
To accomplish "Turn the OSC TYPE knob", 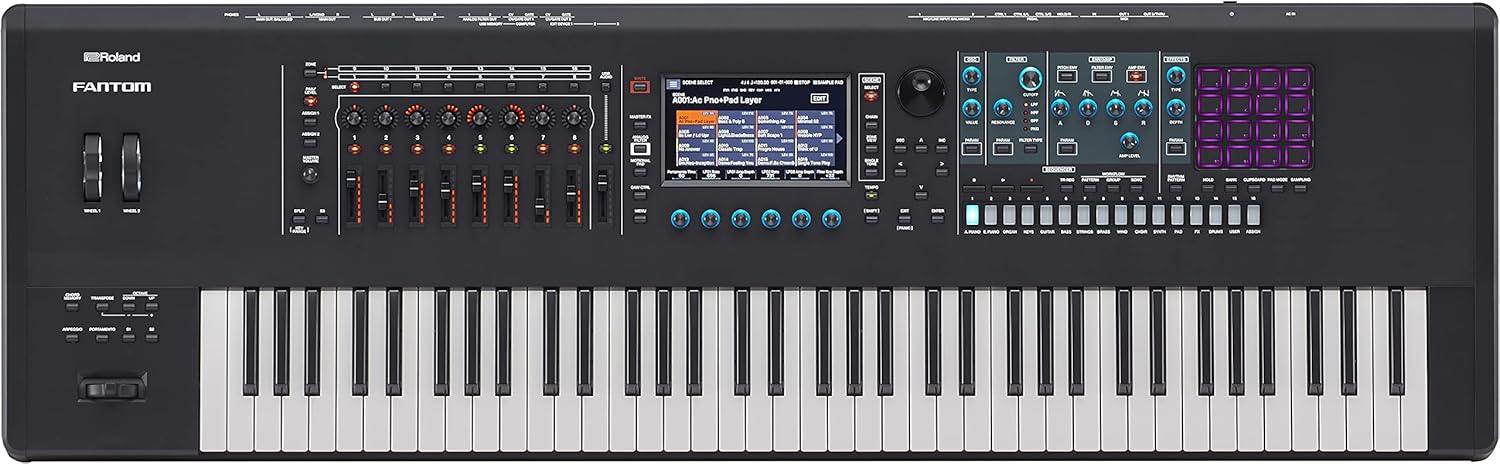I will tap(971, 75).
